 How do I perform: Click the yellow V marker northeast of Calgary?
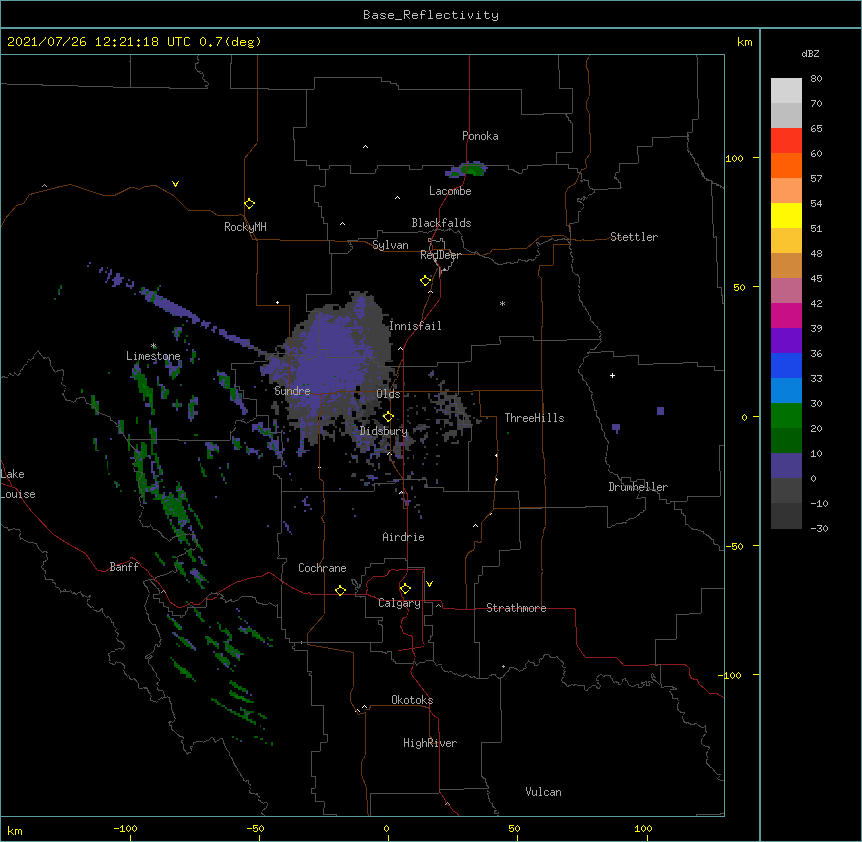pyautogui.click(x=429, y=584)
